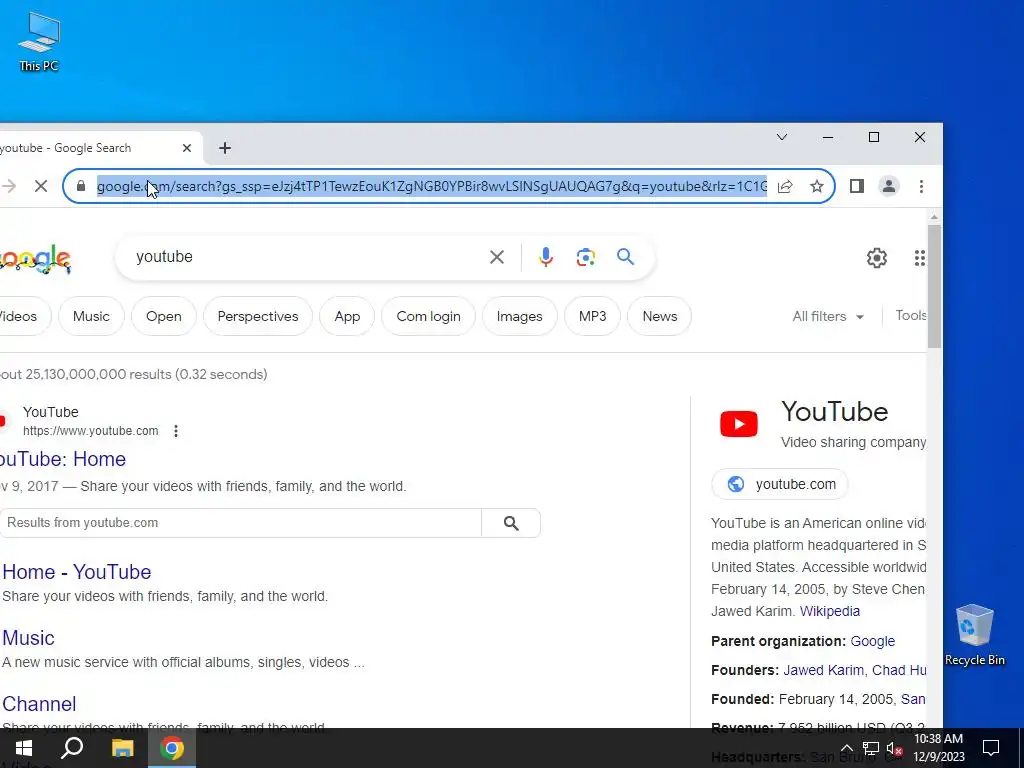Open the Google apps grid
The width and height of the screenshot is (1024, 768).
[920, 258]
